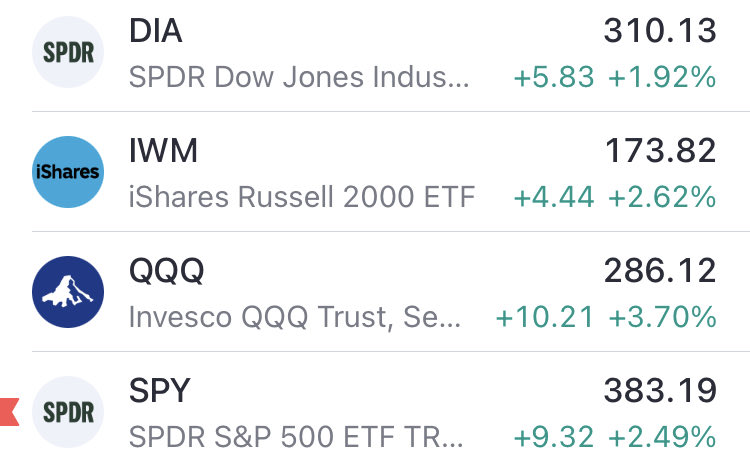Click the +9.32 point change for SPY
Screen dimensions: 750x464
coord(553,438)
